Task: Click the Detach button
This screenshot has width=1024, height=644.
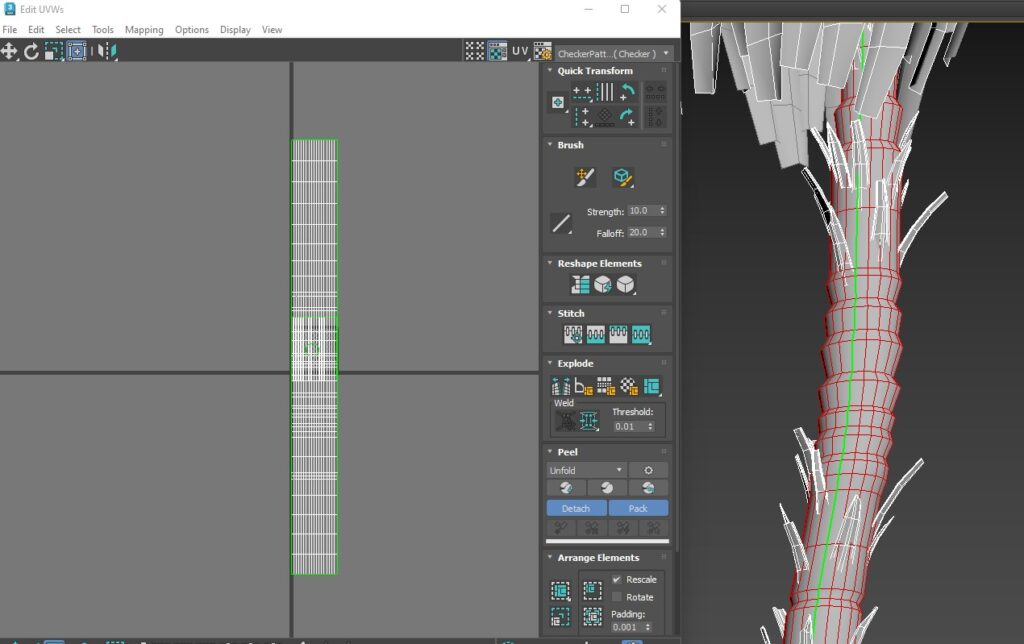Action: pyautogui.click(x=576, y=508)
